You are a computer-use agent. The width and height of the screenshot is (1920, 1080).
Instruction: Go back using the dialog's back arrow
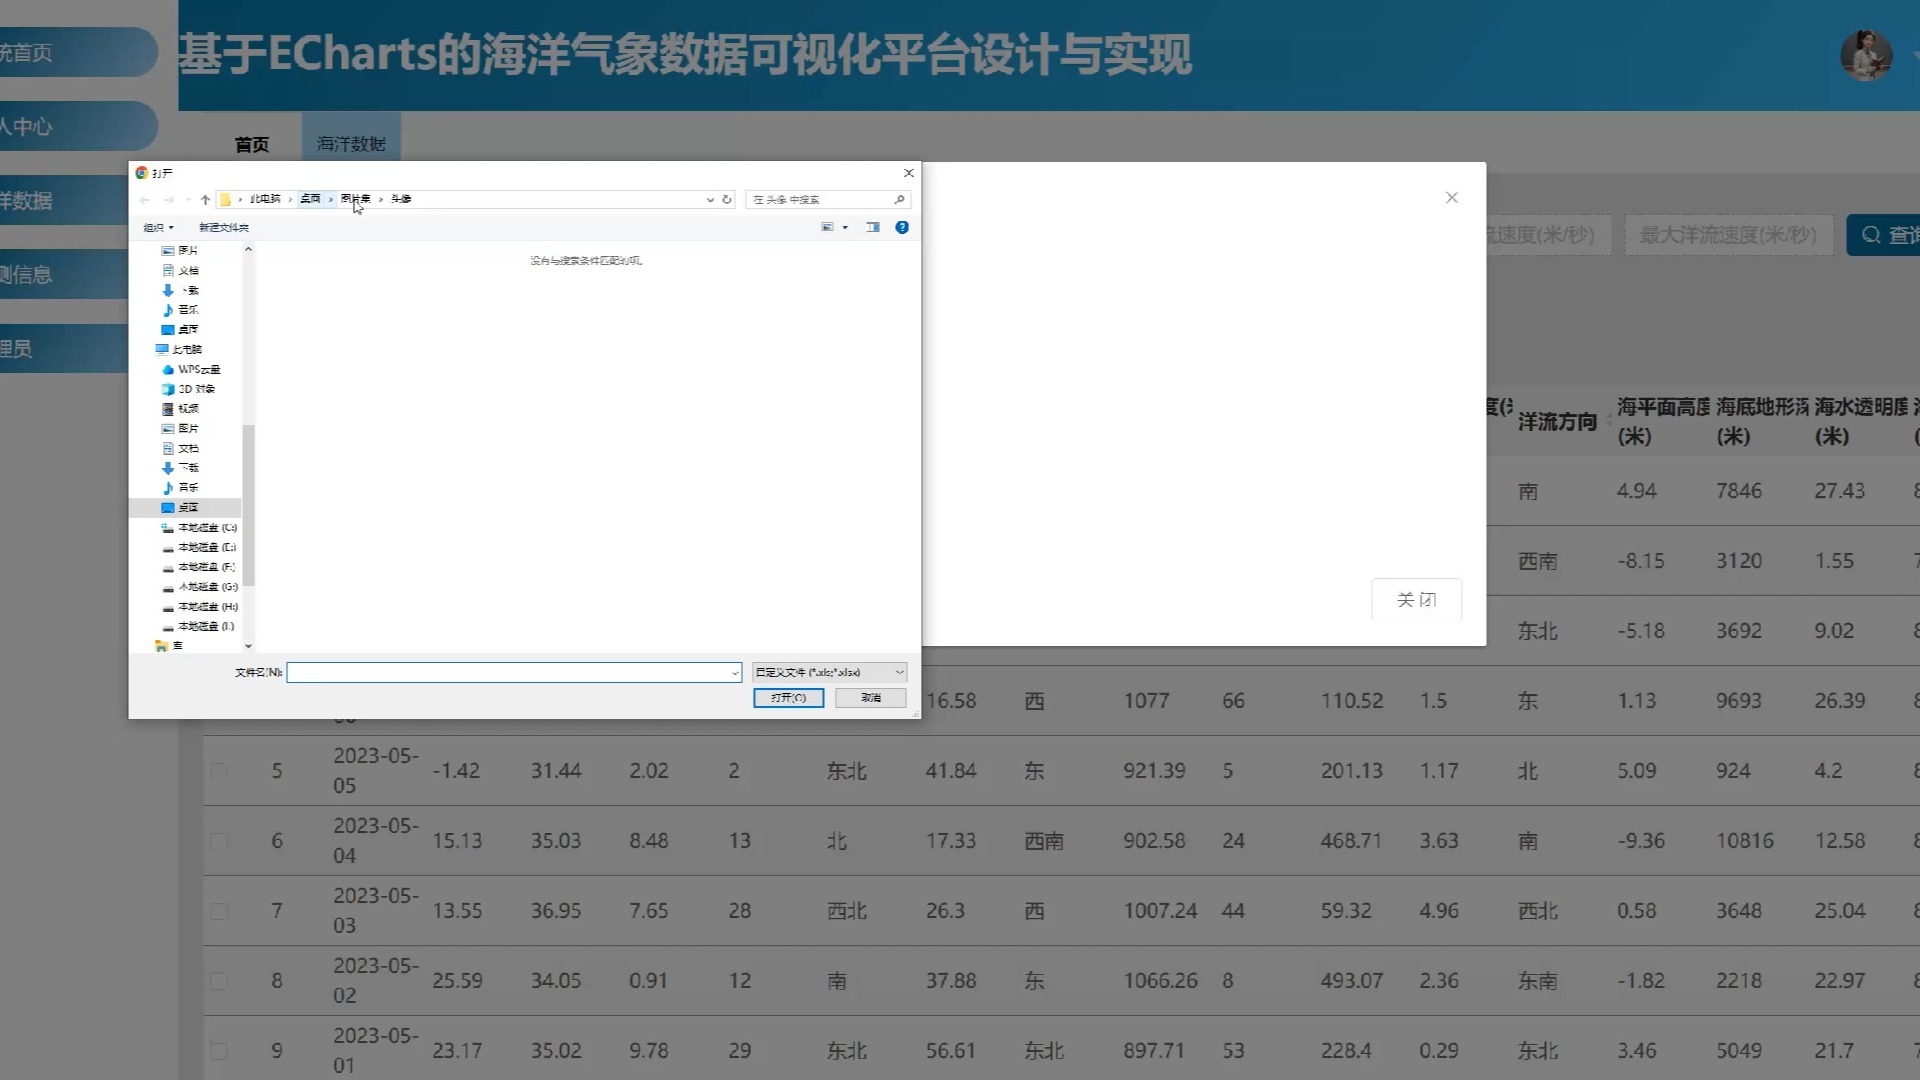coord(144,200)
